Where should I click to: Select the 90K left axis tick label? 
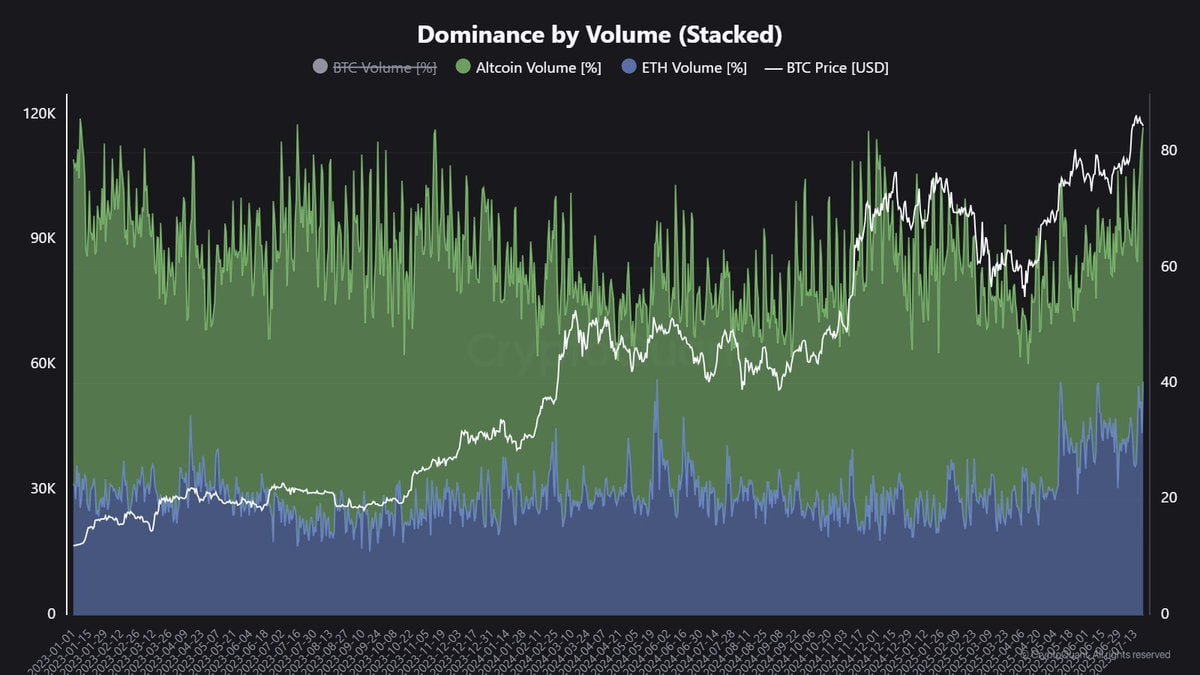43,238
